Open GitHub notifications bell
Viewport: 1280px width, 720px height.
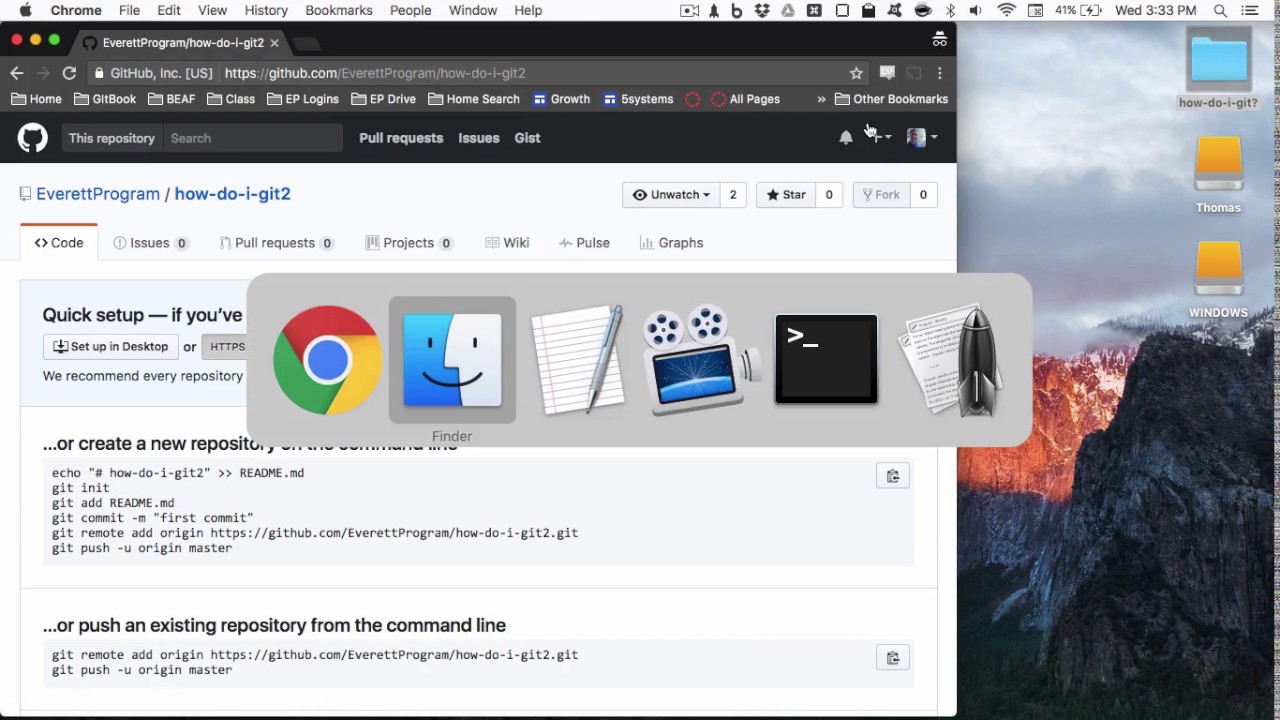[846, 138]
